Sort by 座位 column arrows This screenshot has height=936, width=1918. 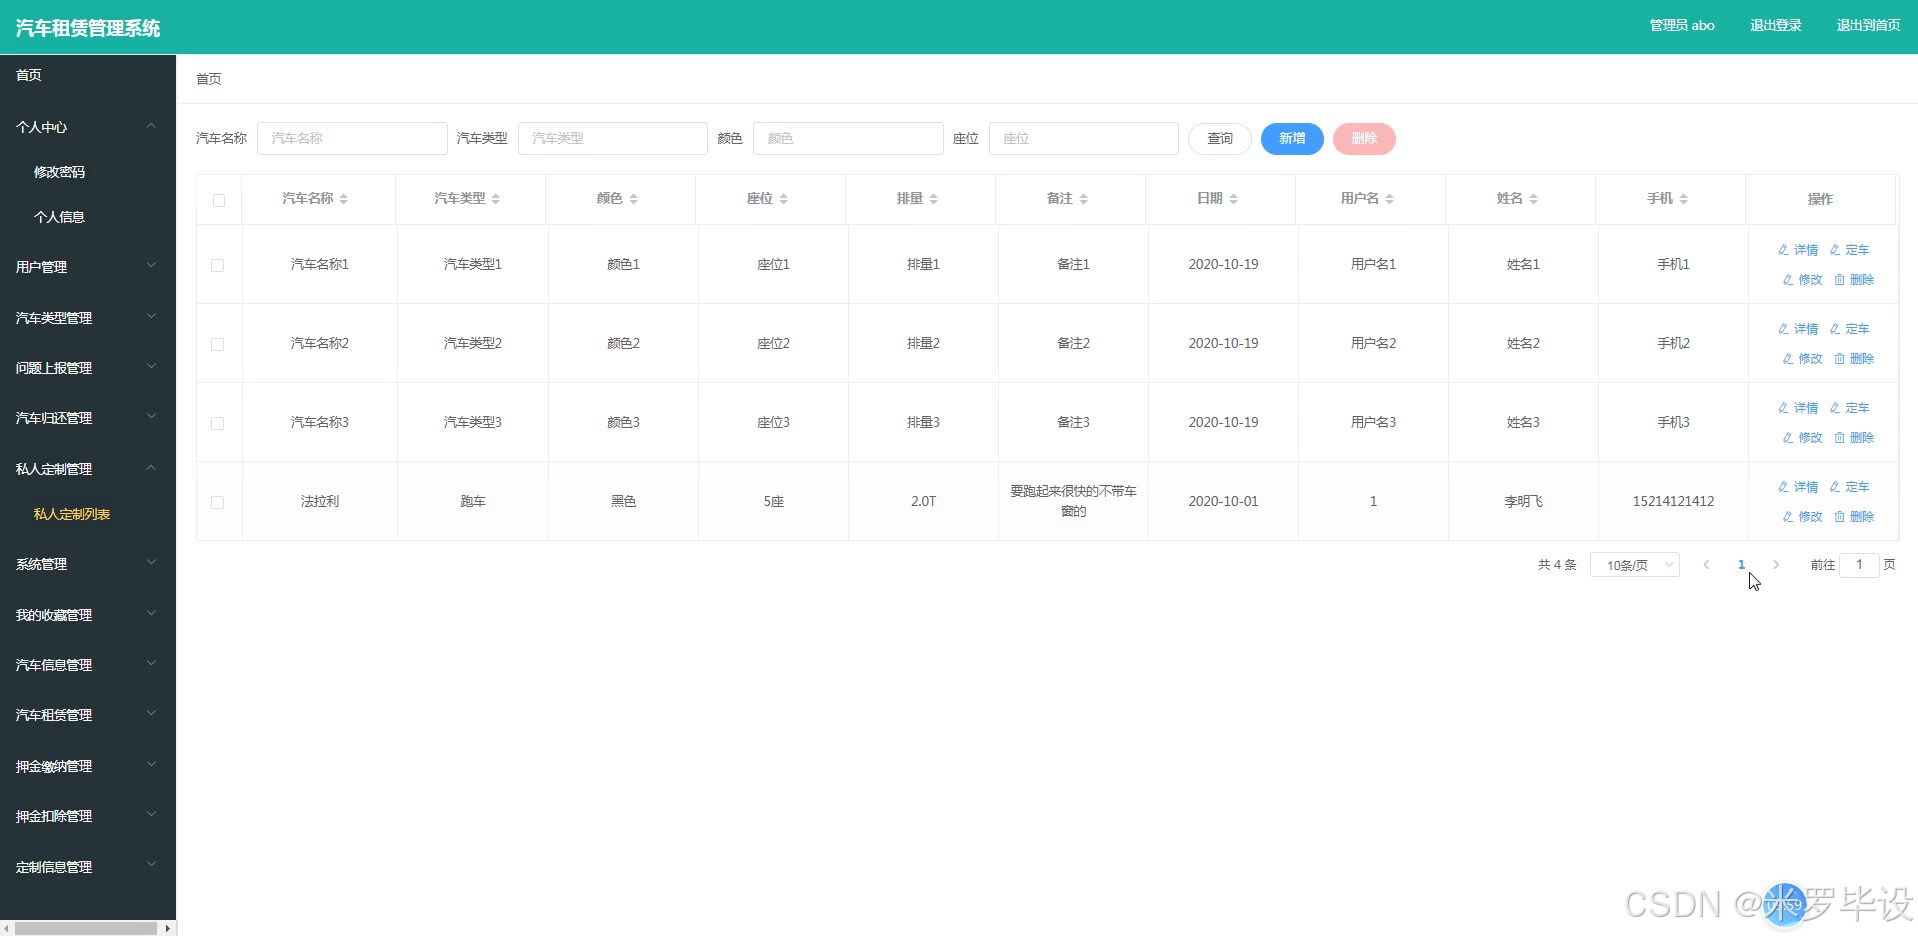point(783,199)
